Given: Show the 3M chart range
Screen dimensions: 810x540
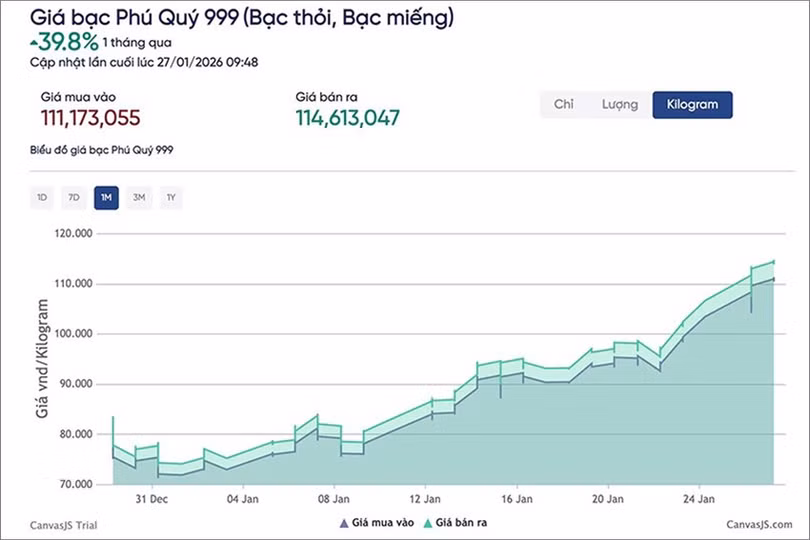Looking at the screenshot, I should coord(139,198).
